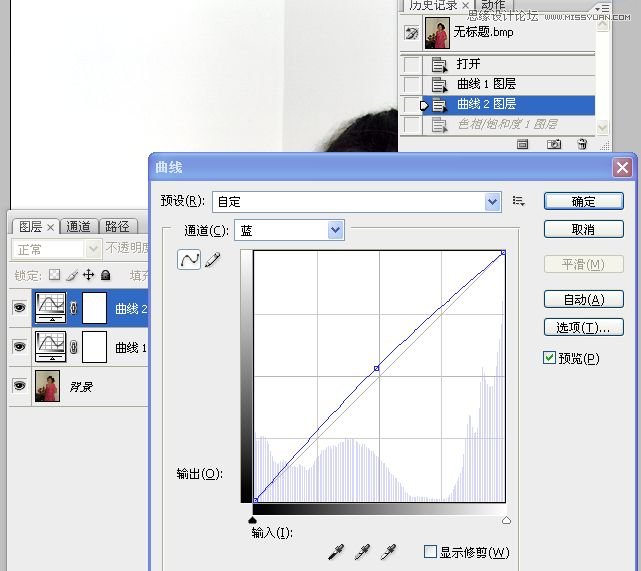Switch to the 动作 tab
Viewport: 641px width, 571px height.
(x=493, y=5)
